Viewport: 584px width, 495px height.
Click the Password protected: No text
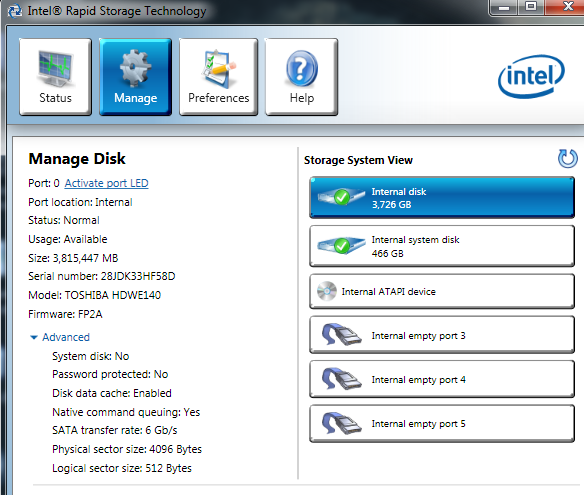(110, 374)
